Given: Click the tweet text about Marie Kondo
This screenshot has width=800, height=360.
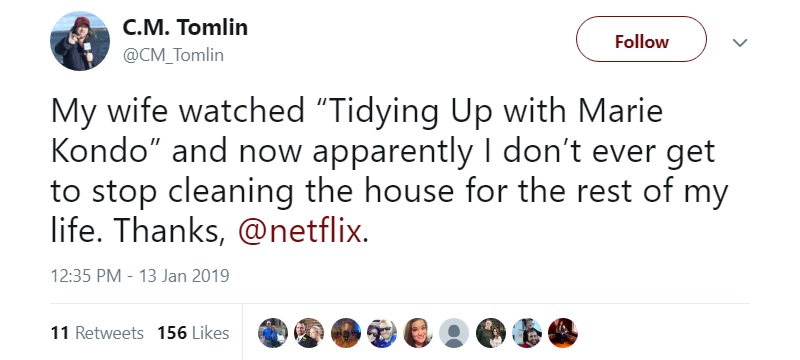Looking at the screenshot, I should (389, 171).
